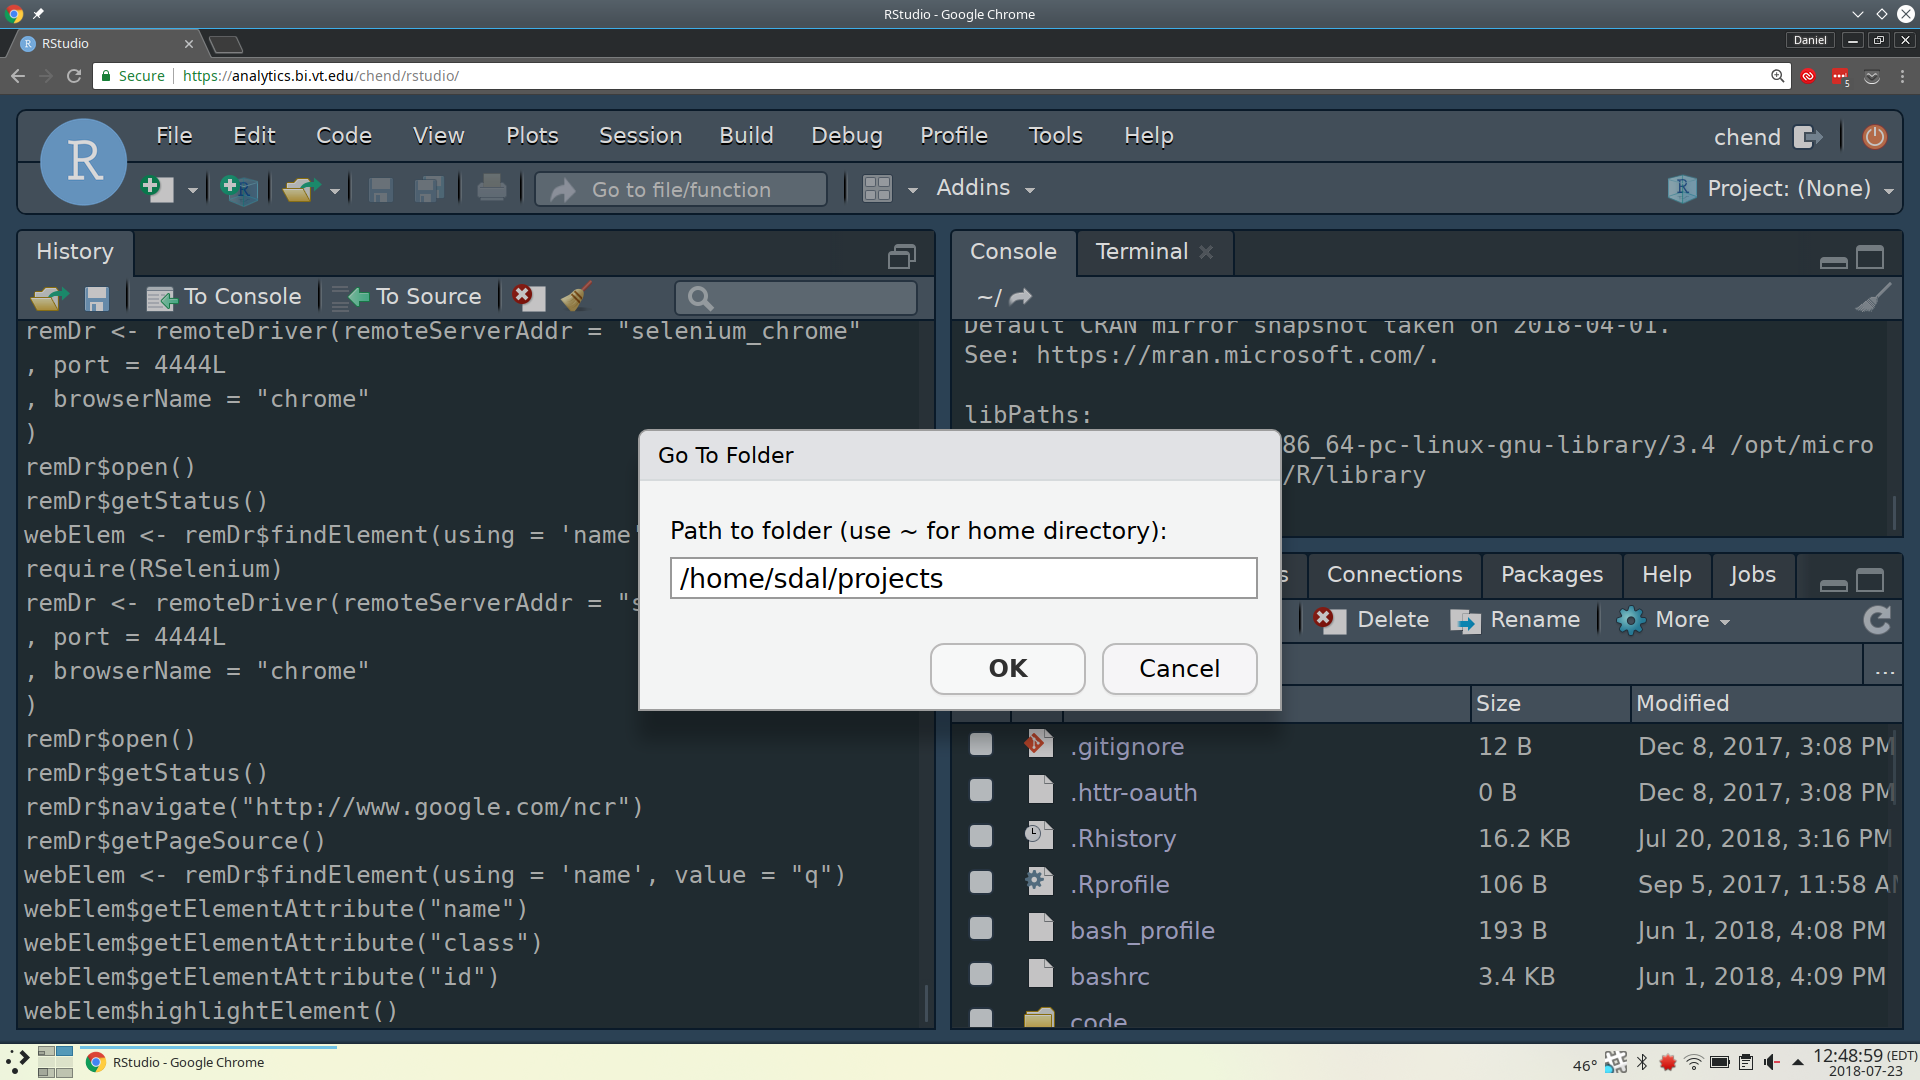The image size is (1920, 1080).
Task: Click the .Rhistory file icon
Action: tap(1039, 837)
